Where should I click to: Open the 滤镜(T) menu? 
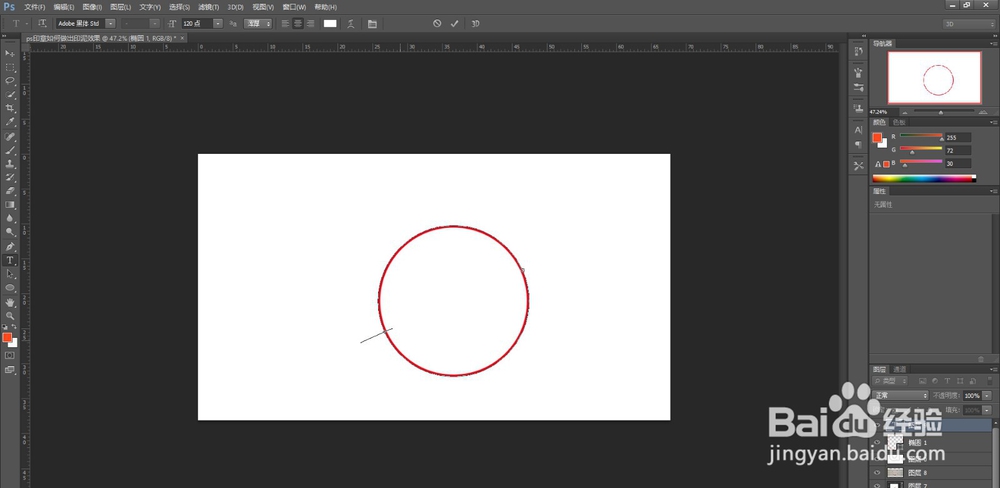(x=209, y=7)
